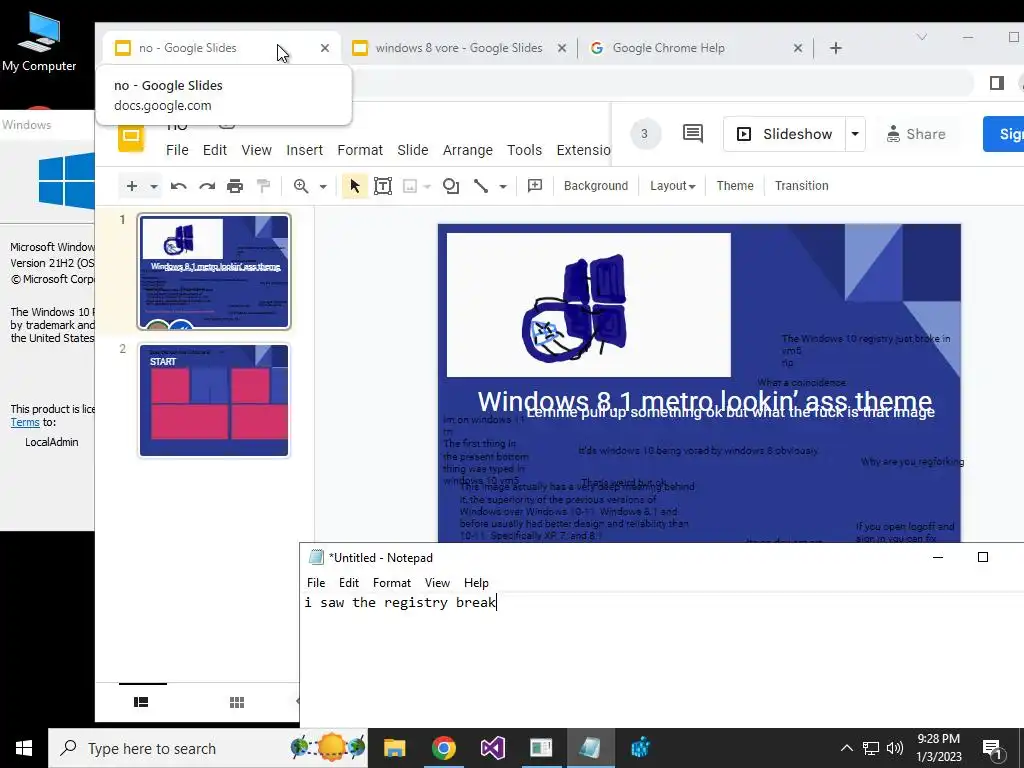Screen dimensions: 1024x768
Task: Click the Chrome side panel icon
Action: coord(997,83)
